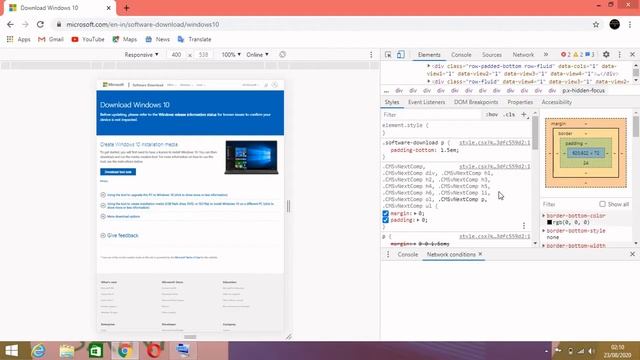Image resolution: width=640 pixels, height=360 pixels.
Task: Open drawer kebab menu beside Console
Action: (388, 254)
